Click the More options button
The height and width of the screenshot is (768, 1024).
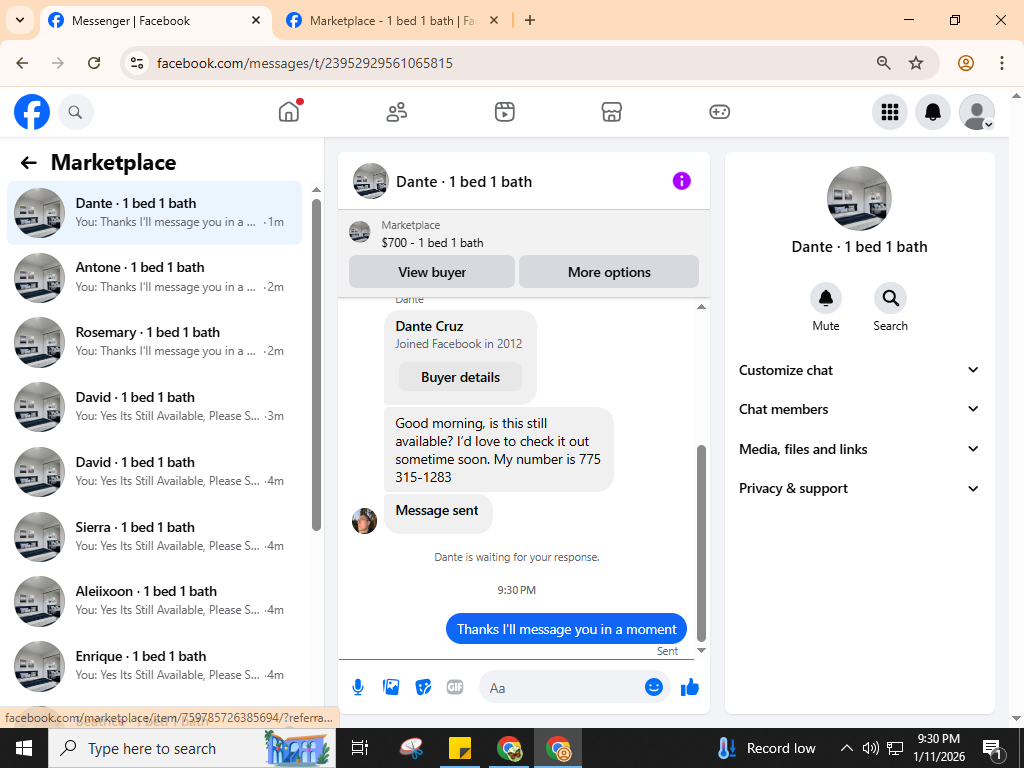(609, 272)
